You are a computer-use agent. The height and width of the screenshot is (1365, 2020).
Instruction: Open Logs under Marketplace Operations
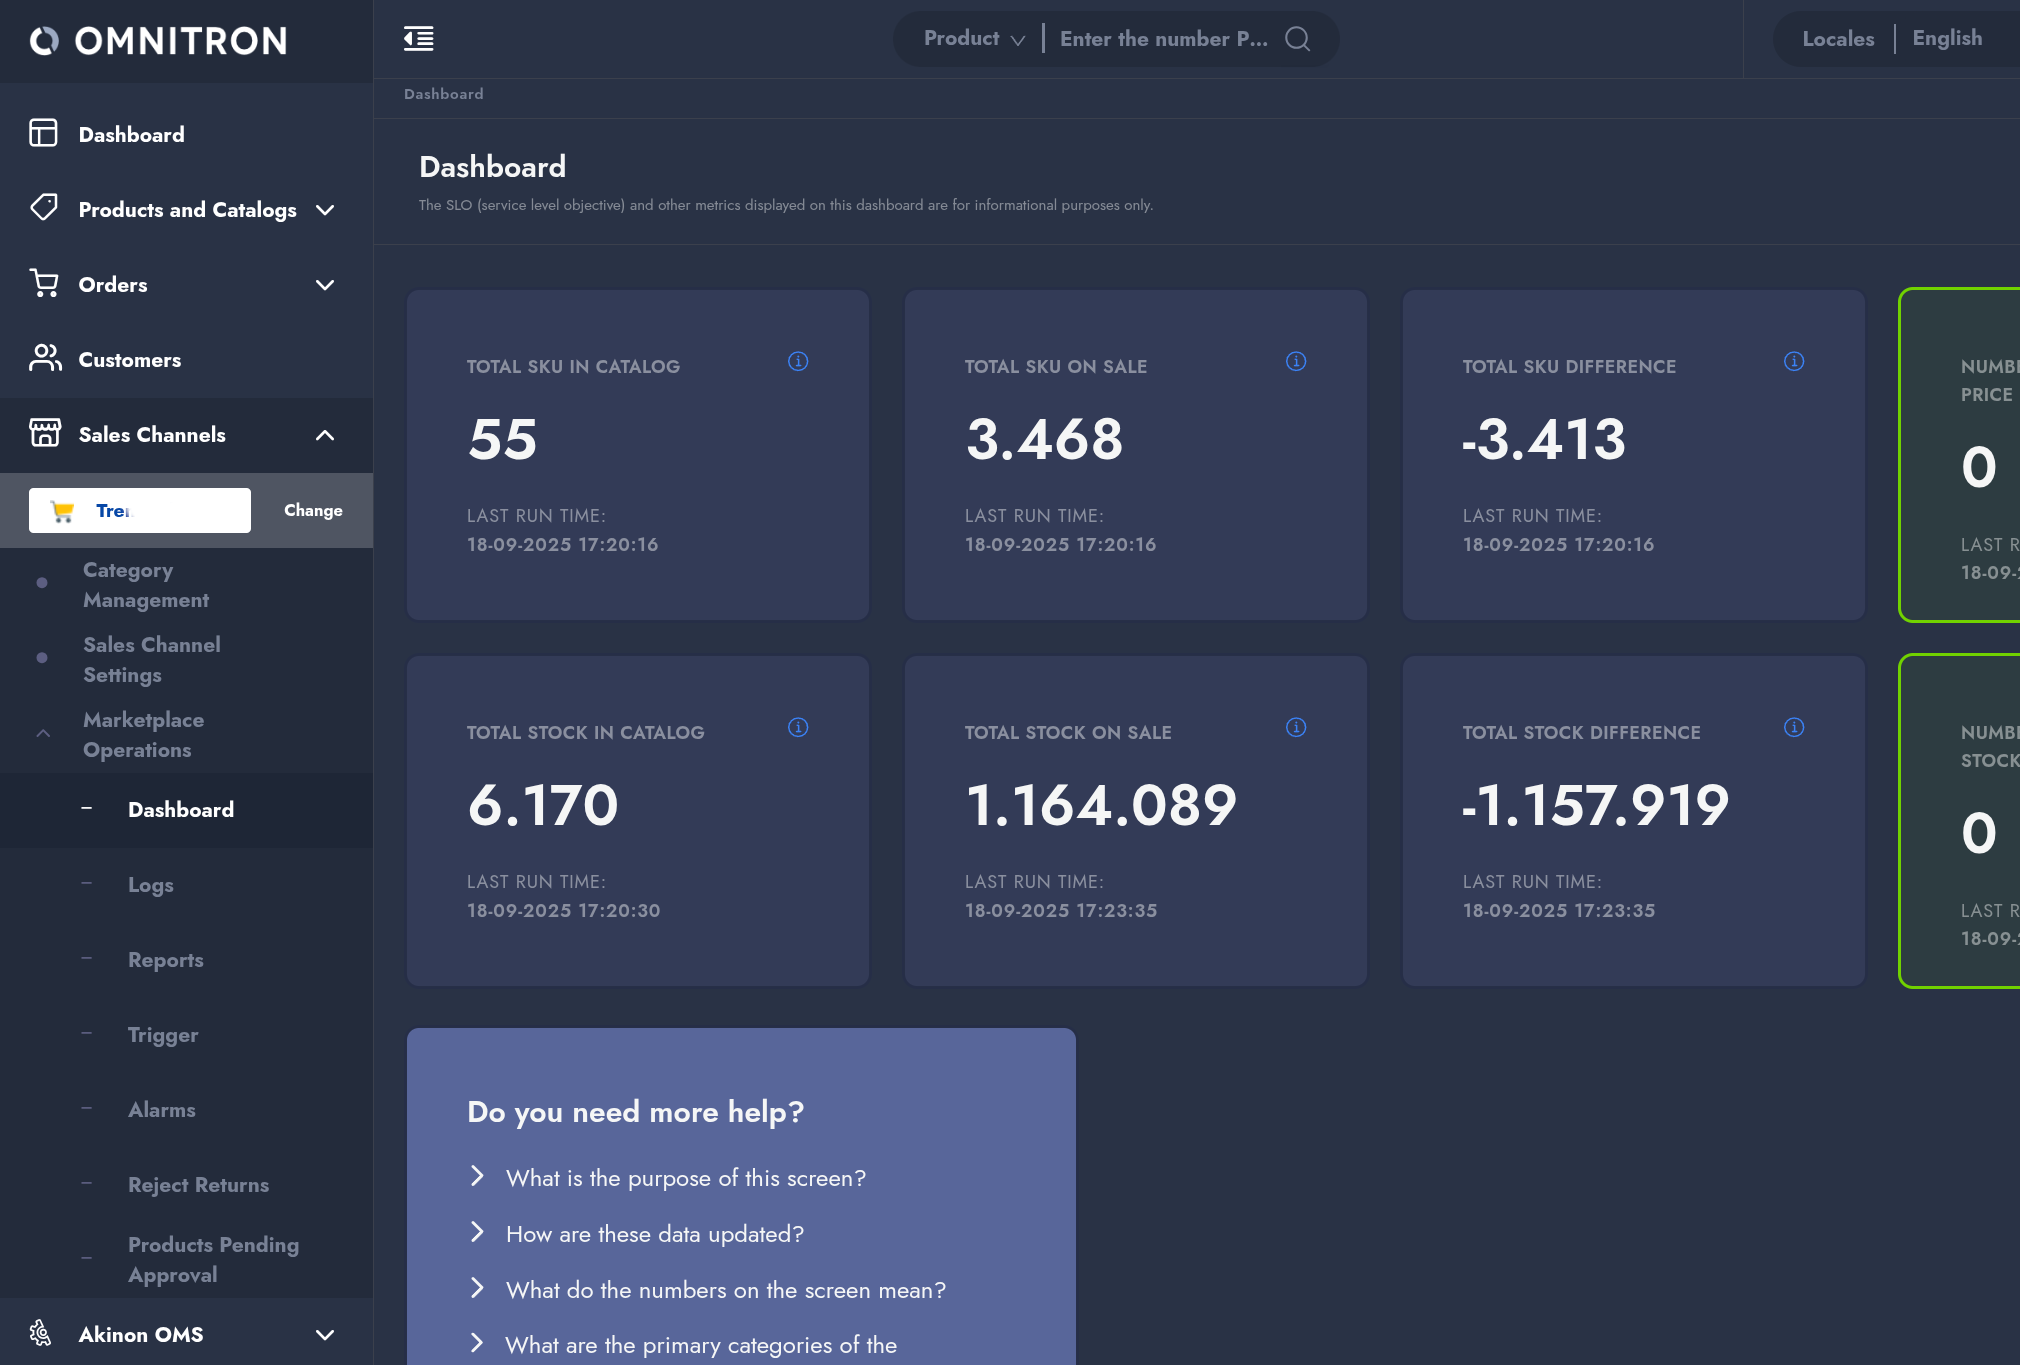150,885
